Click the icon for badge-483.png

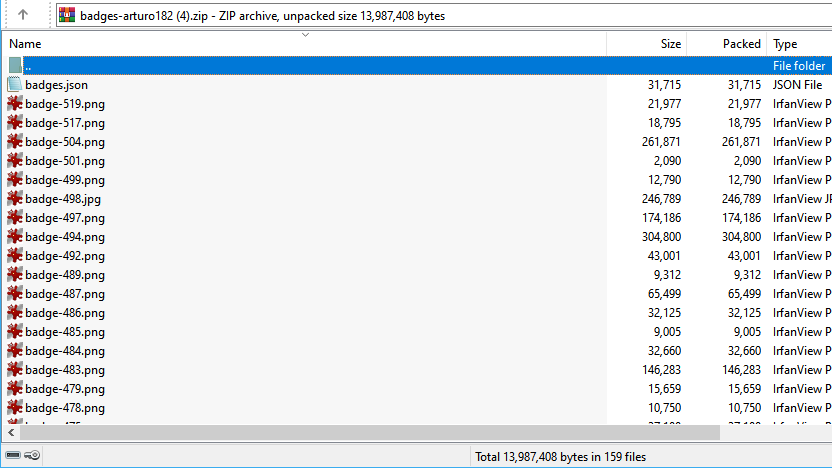(15, 369)
